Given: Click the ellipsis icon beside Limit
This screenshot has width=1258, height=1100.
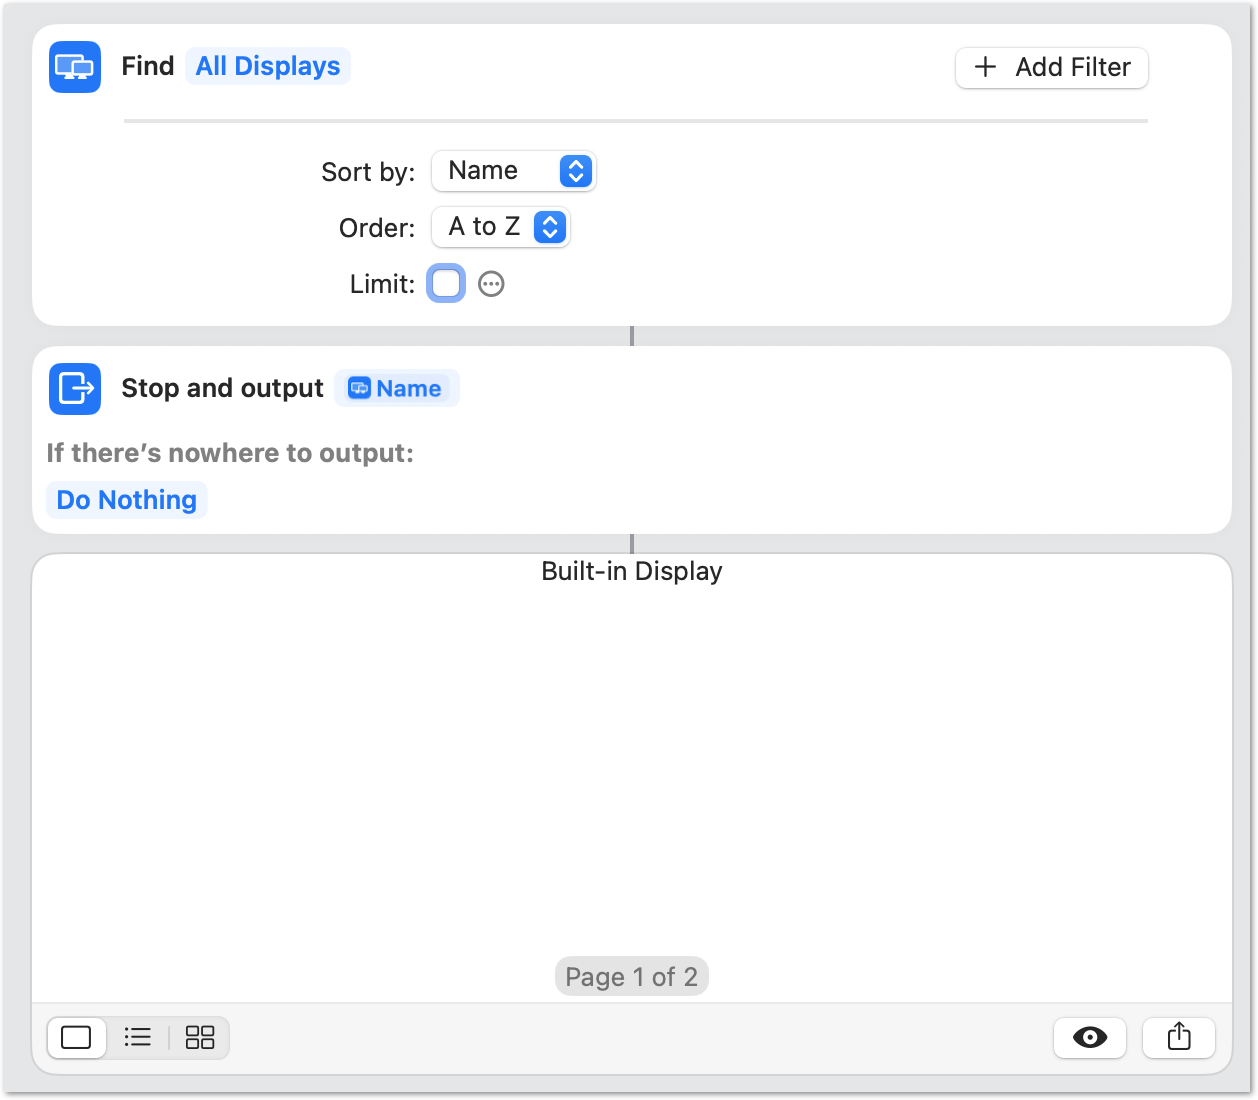Looking at the screenshot, I should [x=491, y=284].
